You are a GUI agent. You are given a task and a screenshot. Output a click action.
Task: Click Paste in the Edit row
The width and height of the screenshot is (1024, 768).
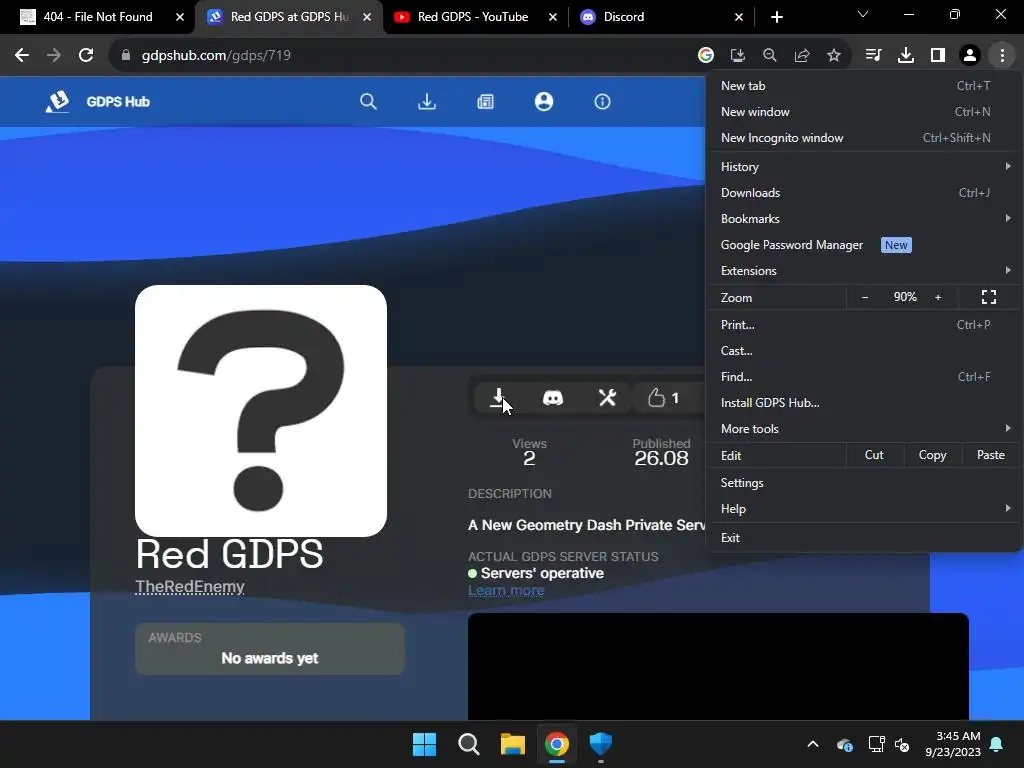point(991,455)
